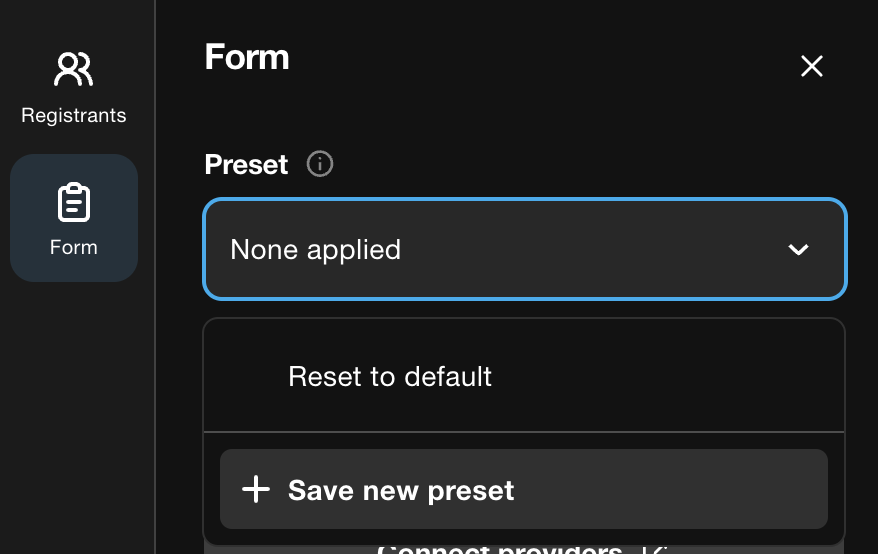The height and width of the screenshot is (554, 878).
Task: Click the Preset section heading
Action: [246, 165]
